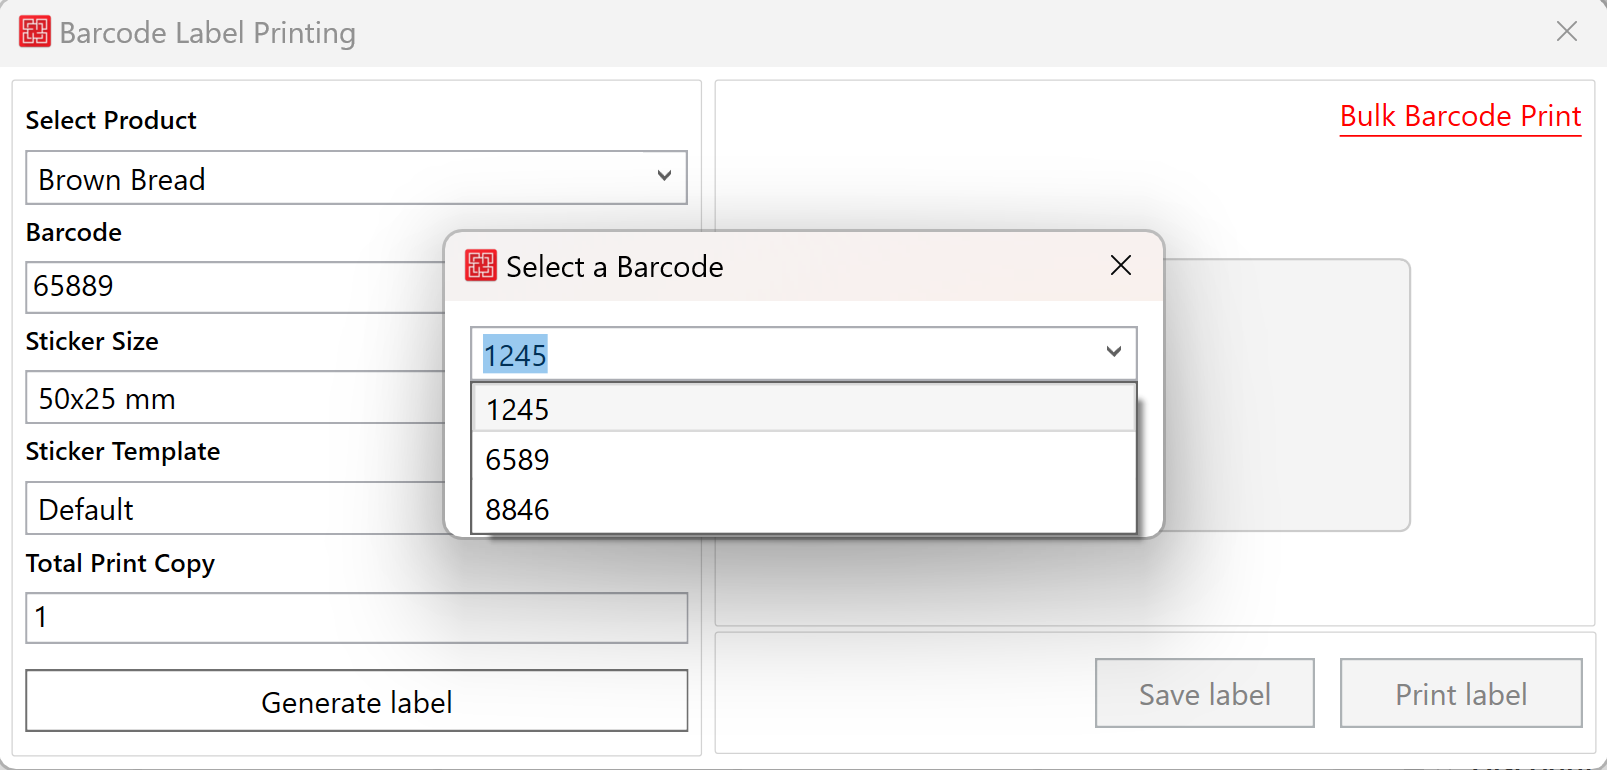This screenshot has height=770, width=1607.
Task: Click the highlighted 1245 text in the combo box
Action: (x=515, y=355)
